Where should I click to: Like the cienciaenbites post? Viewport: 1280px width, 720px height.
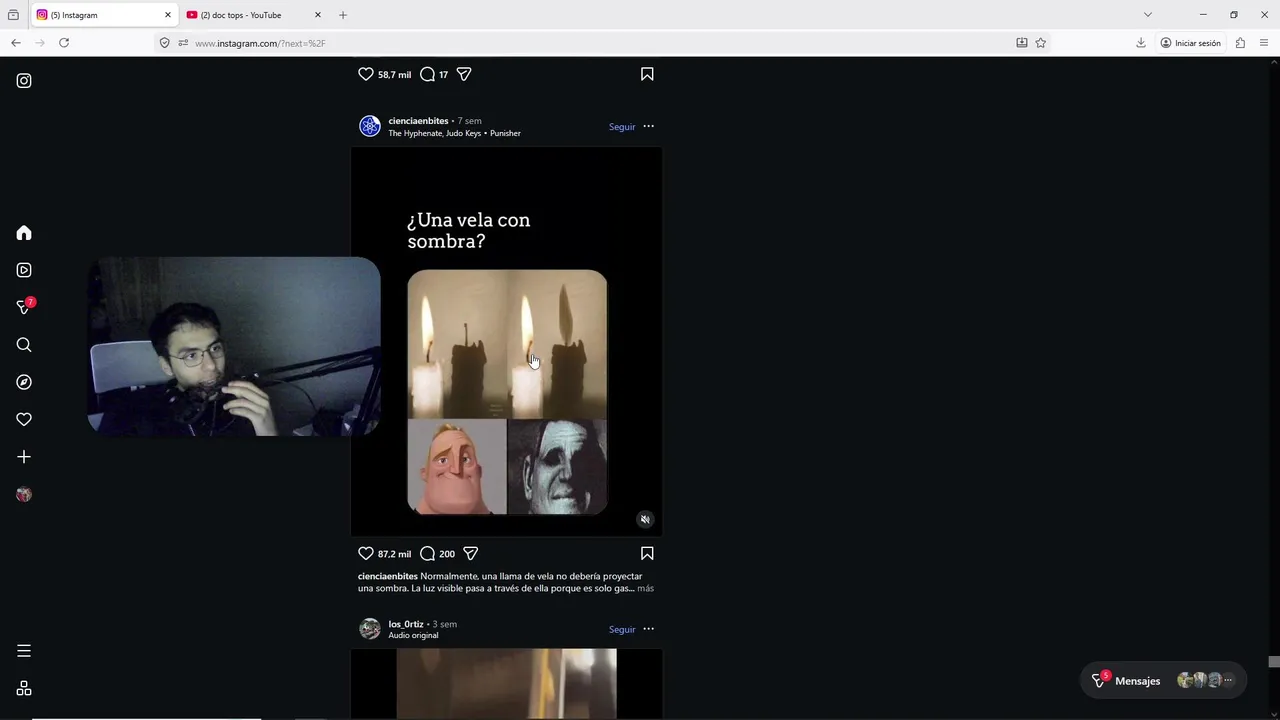pyautogui.click(x=366, y=553)
